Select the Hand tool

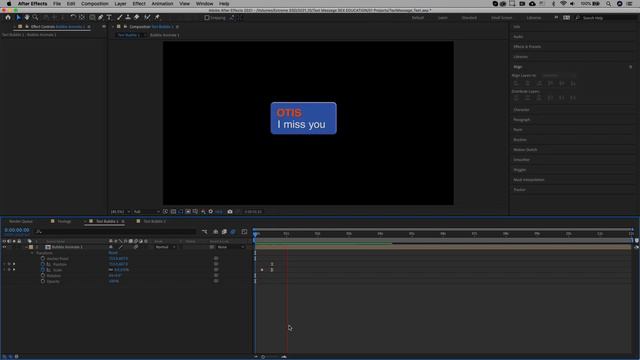[x=27, y=18]
